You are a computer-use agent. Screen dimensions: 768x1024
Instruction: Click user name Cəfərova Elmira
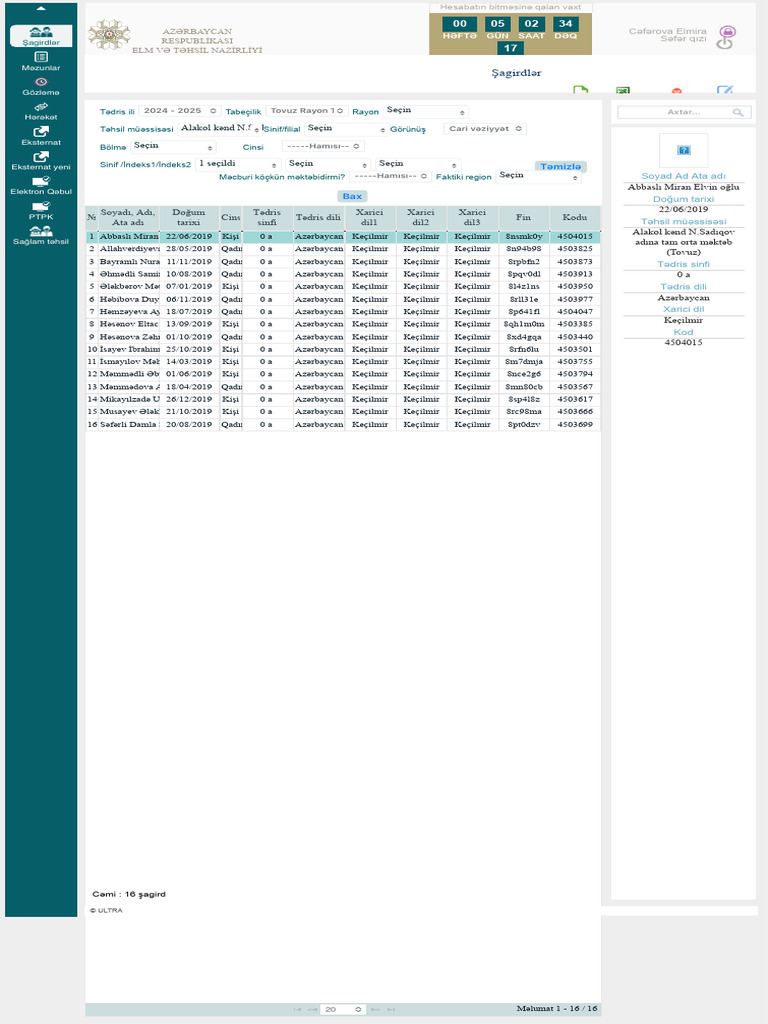(667, 35)
